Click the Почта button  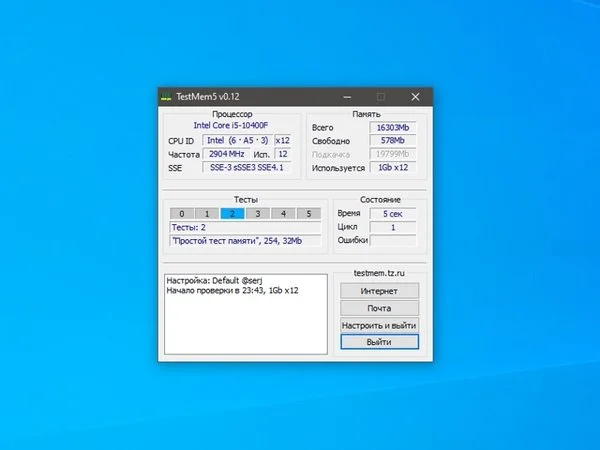tap(379, 308)
